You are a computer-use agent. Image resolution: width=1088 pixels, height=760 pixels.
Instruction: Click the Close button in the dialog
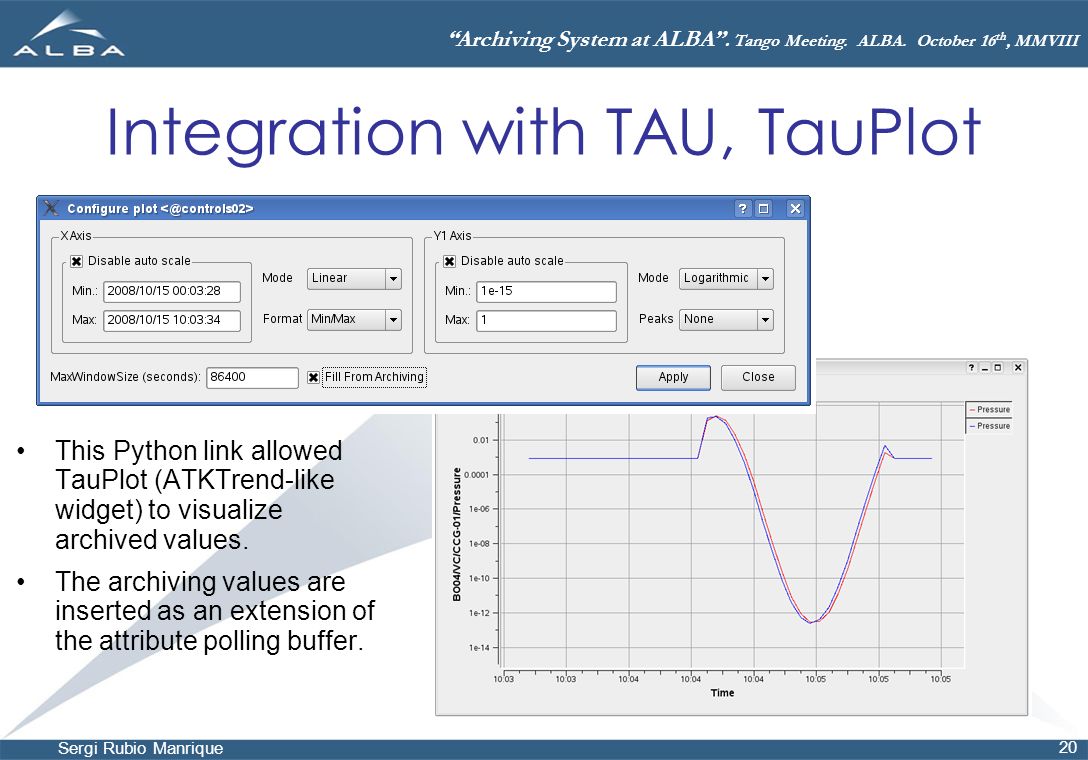(x=758, y=378)
